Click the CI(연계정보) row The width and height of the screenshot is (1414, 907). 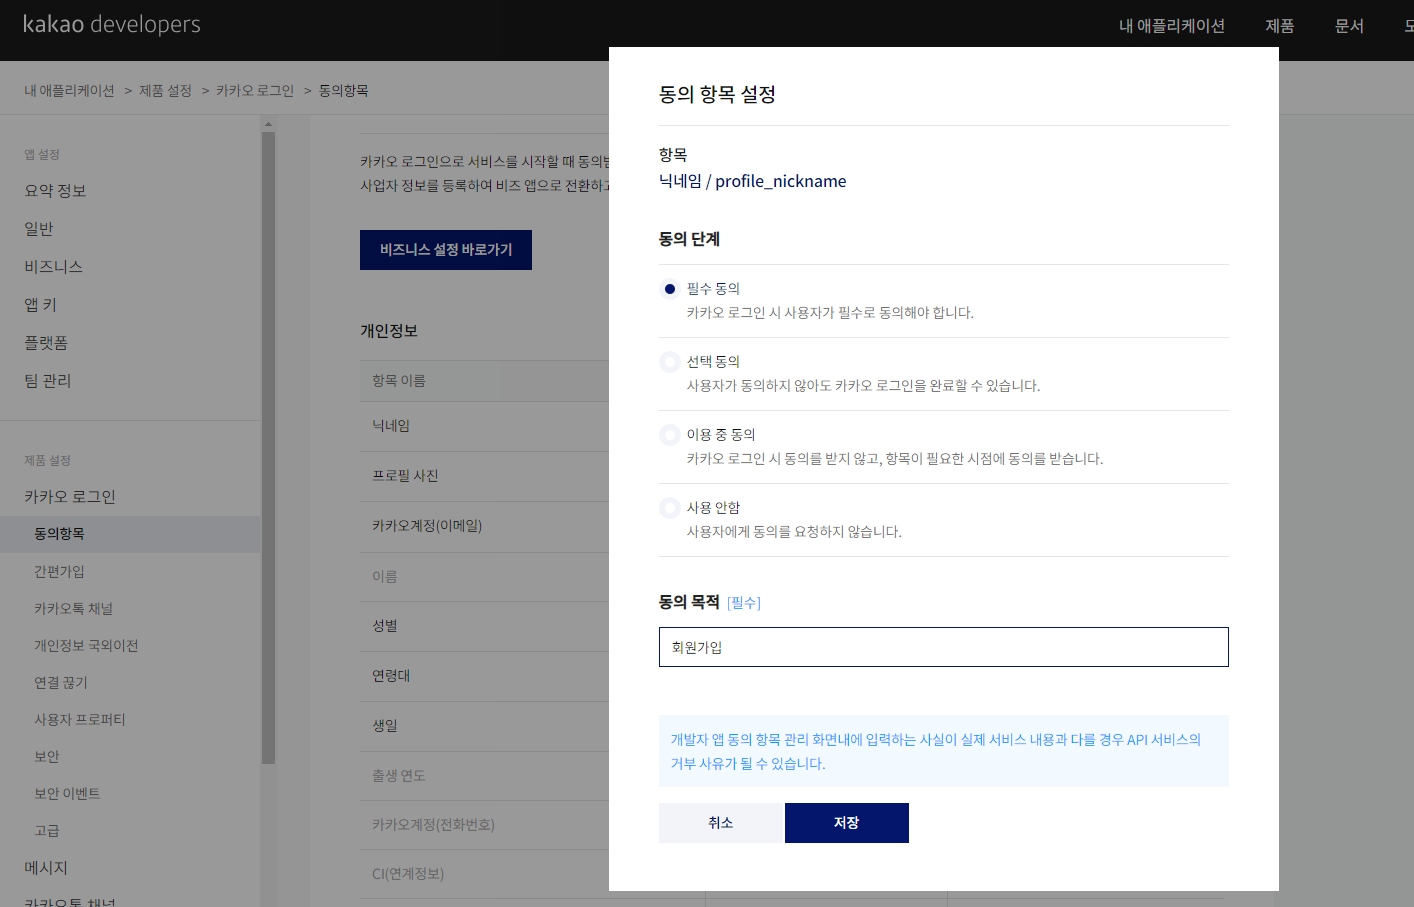pyautogui.click(x=484, y=874)
